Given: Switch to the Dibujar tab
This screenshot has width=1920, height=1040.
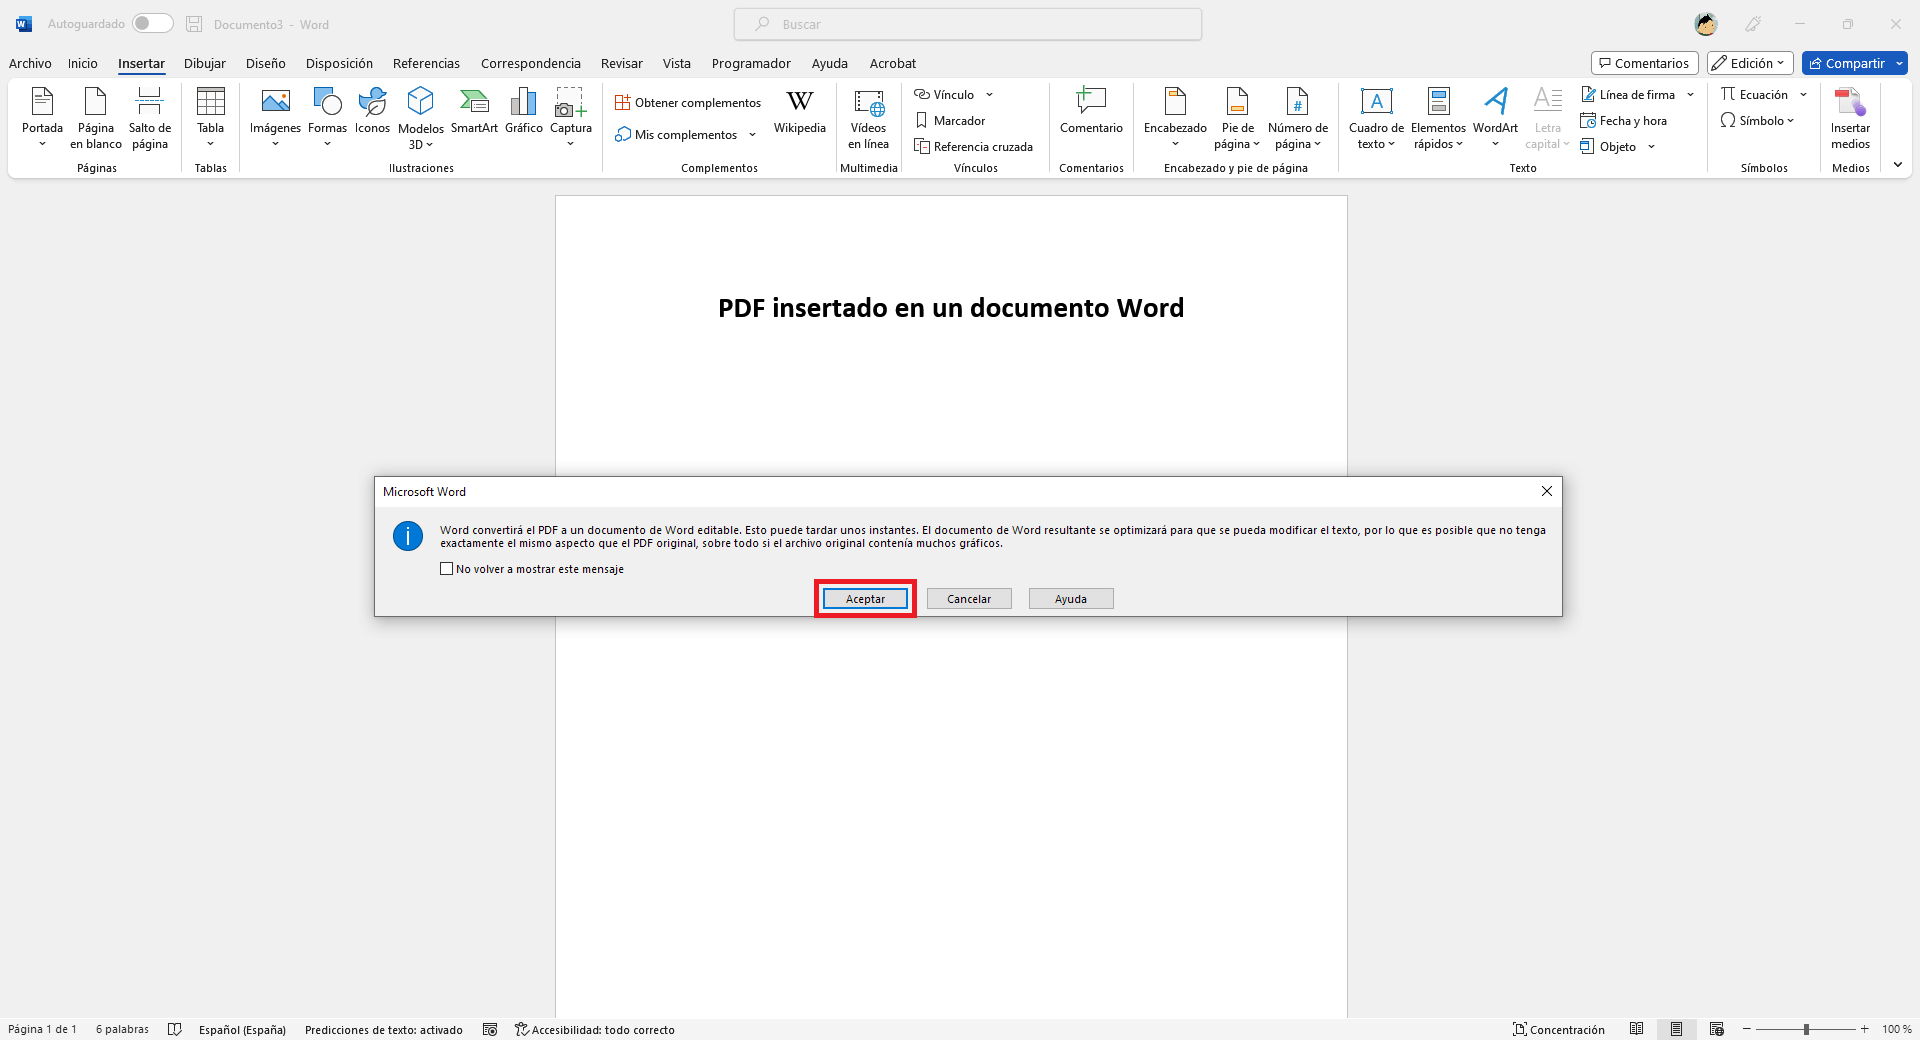Looking at the screenshot, I should coord(205,63).
